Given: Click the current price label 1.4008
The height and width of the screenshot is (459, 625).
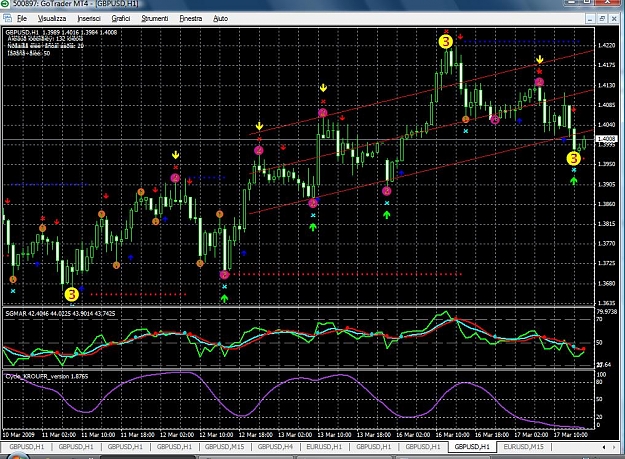Looking at the screenshot, I should point(606,139).
